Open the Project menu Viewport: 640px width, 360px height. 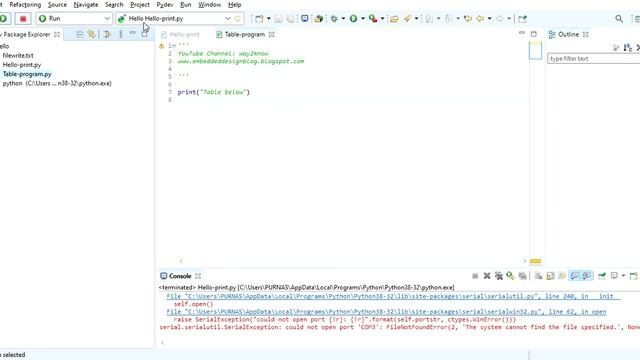click(140, 4)
